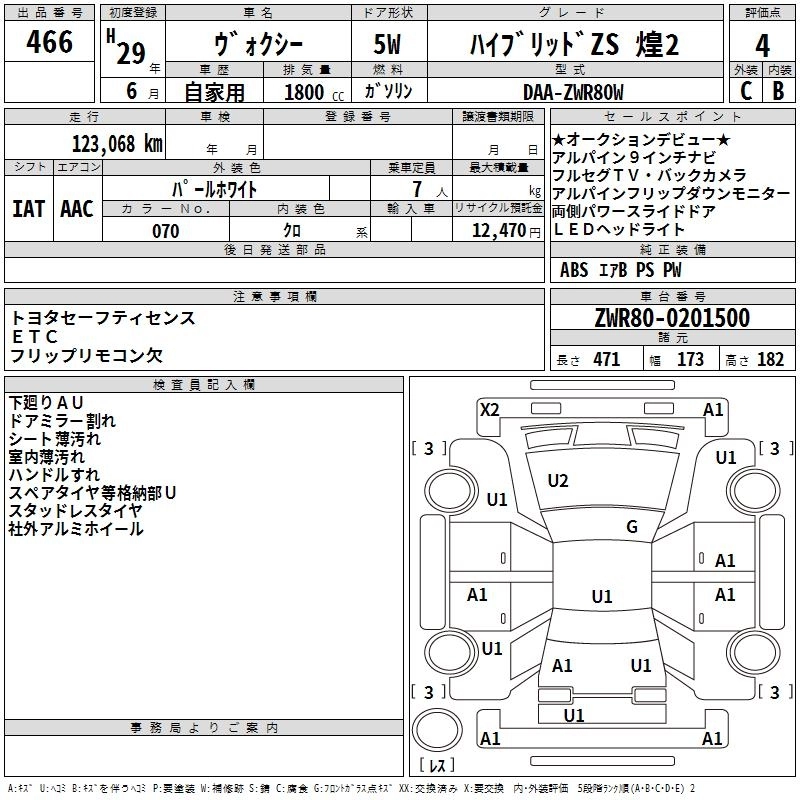Select sales point フルセグTV・バックカメラ
This screenshot has width=800, height=800.
coord(649,175)
